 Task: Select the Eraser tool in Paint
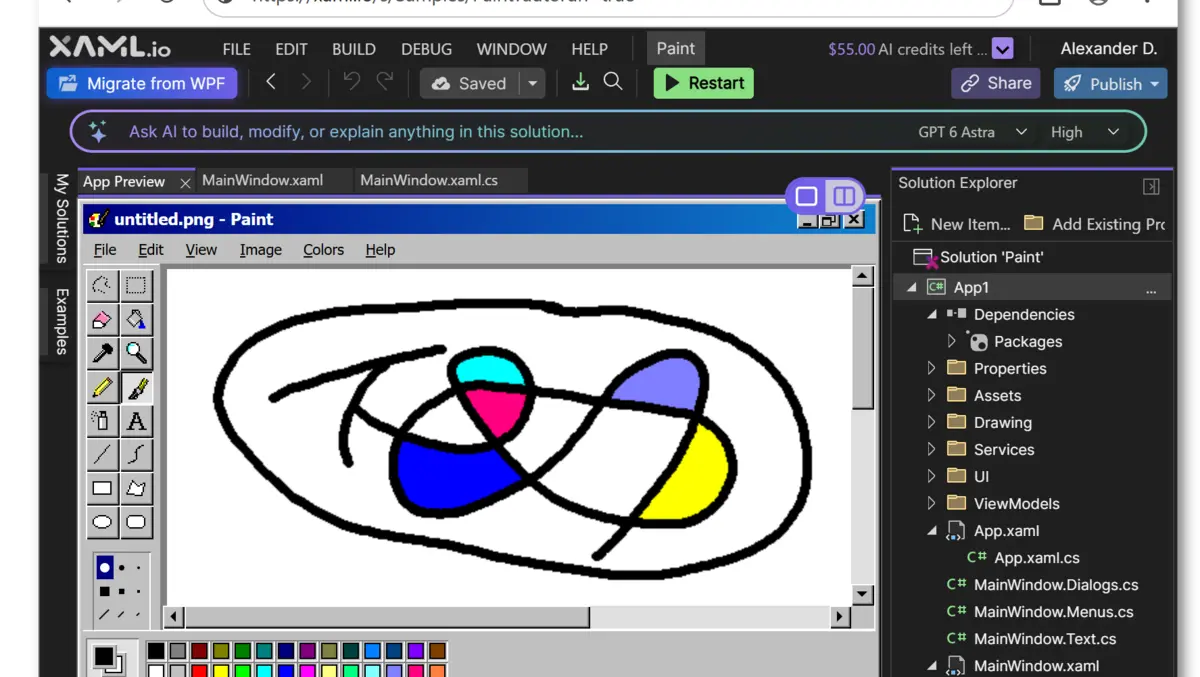[102, 320]
